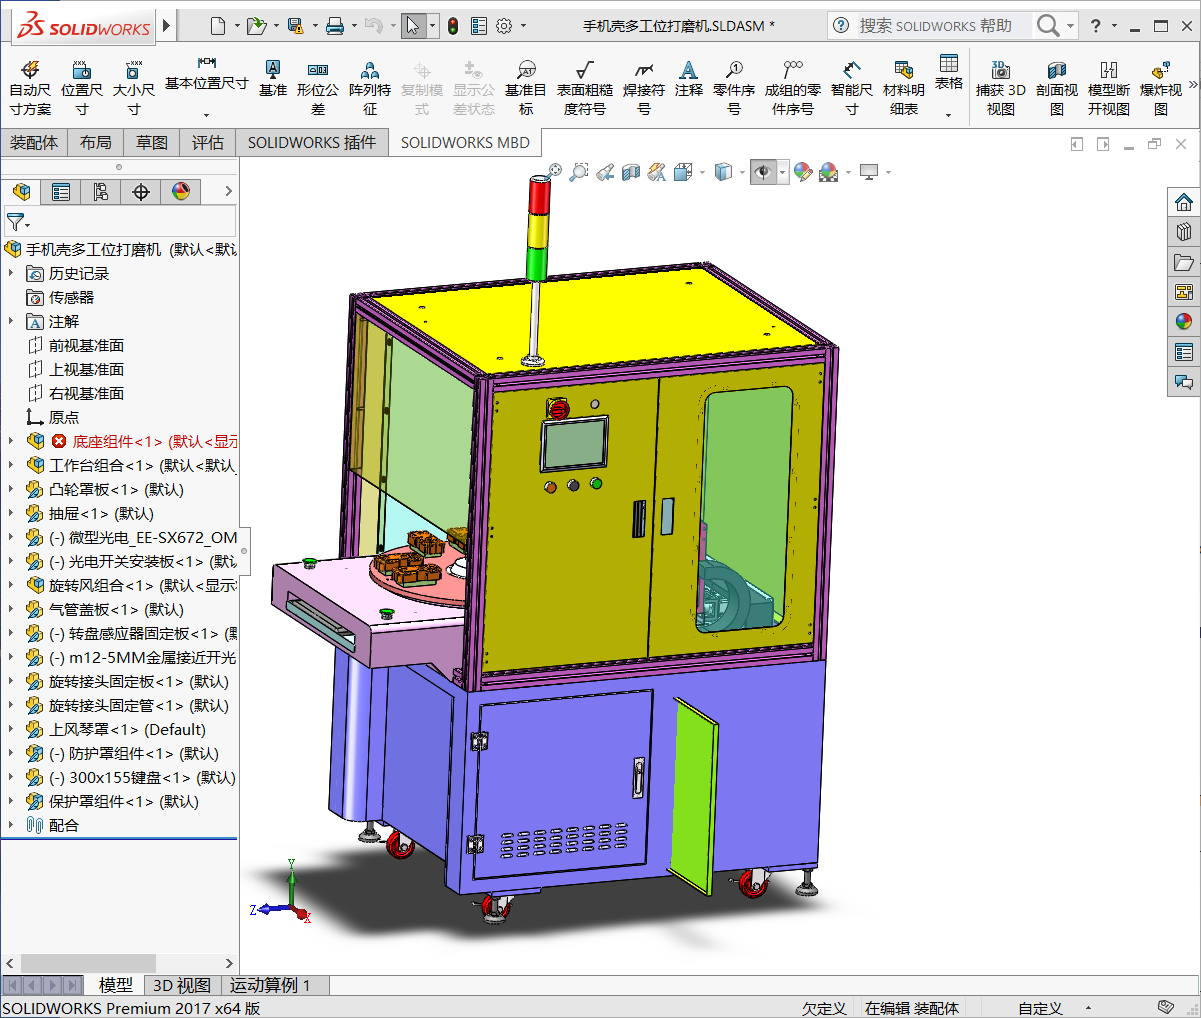
Task: Switch to 布局 ribbon tab
Action: pyautogui.click(x=96, y=143)
